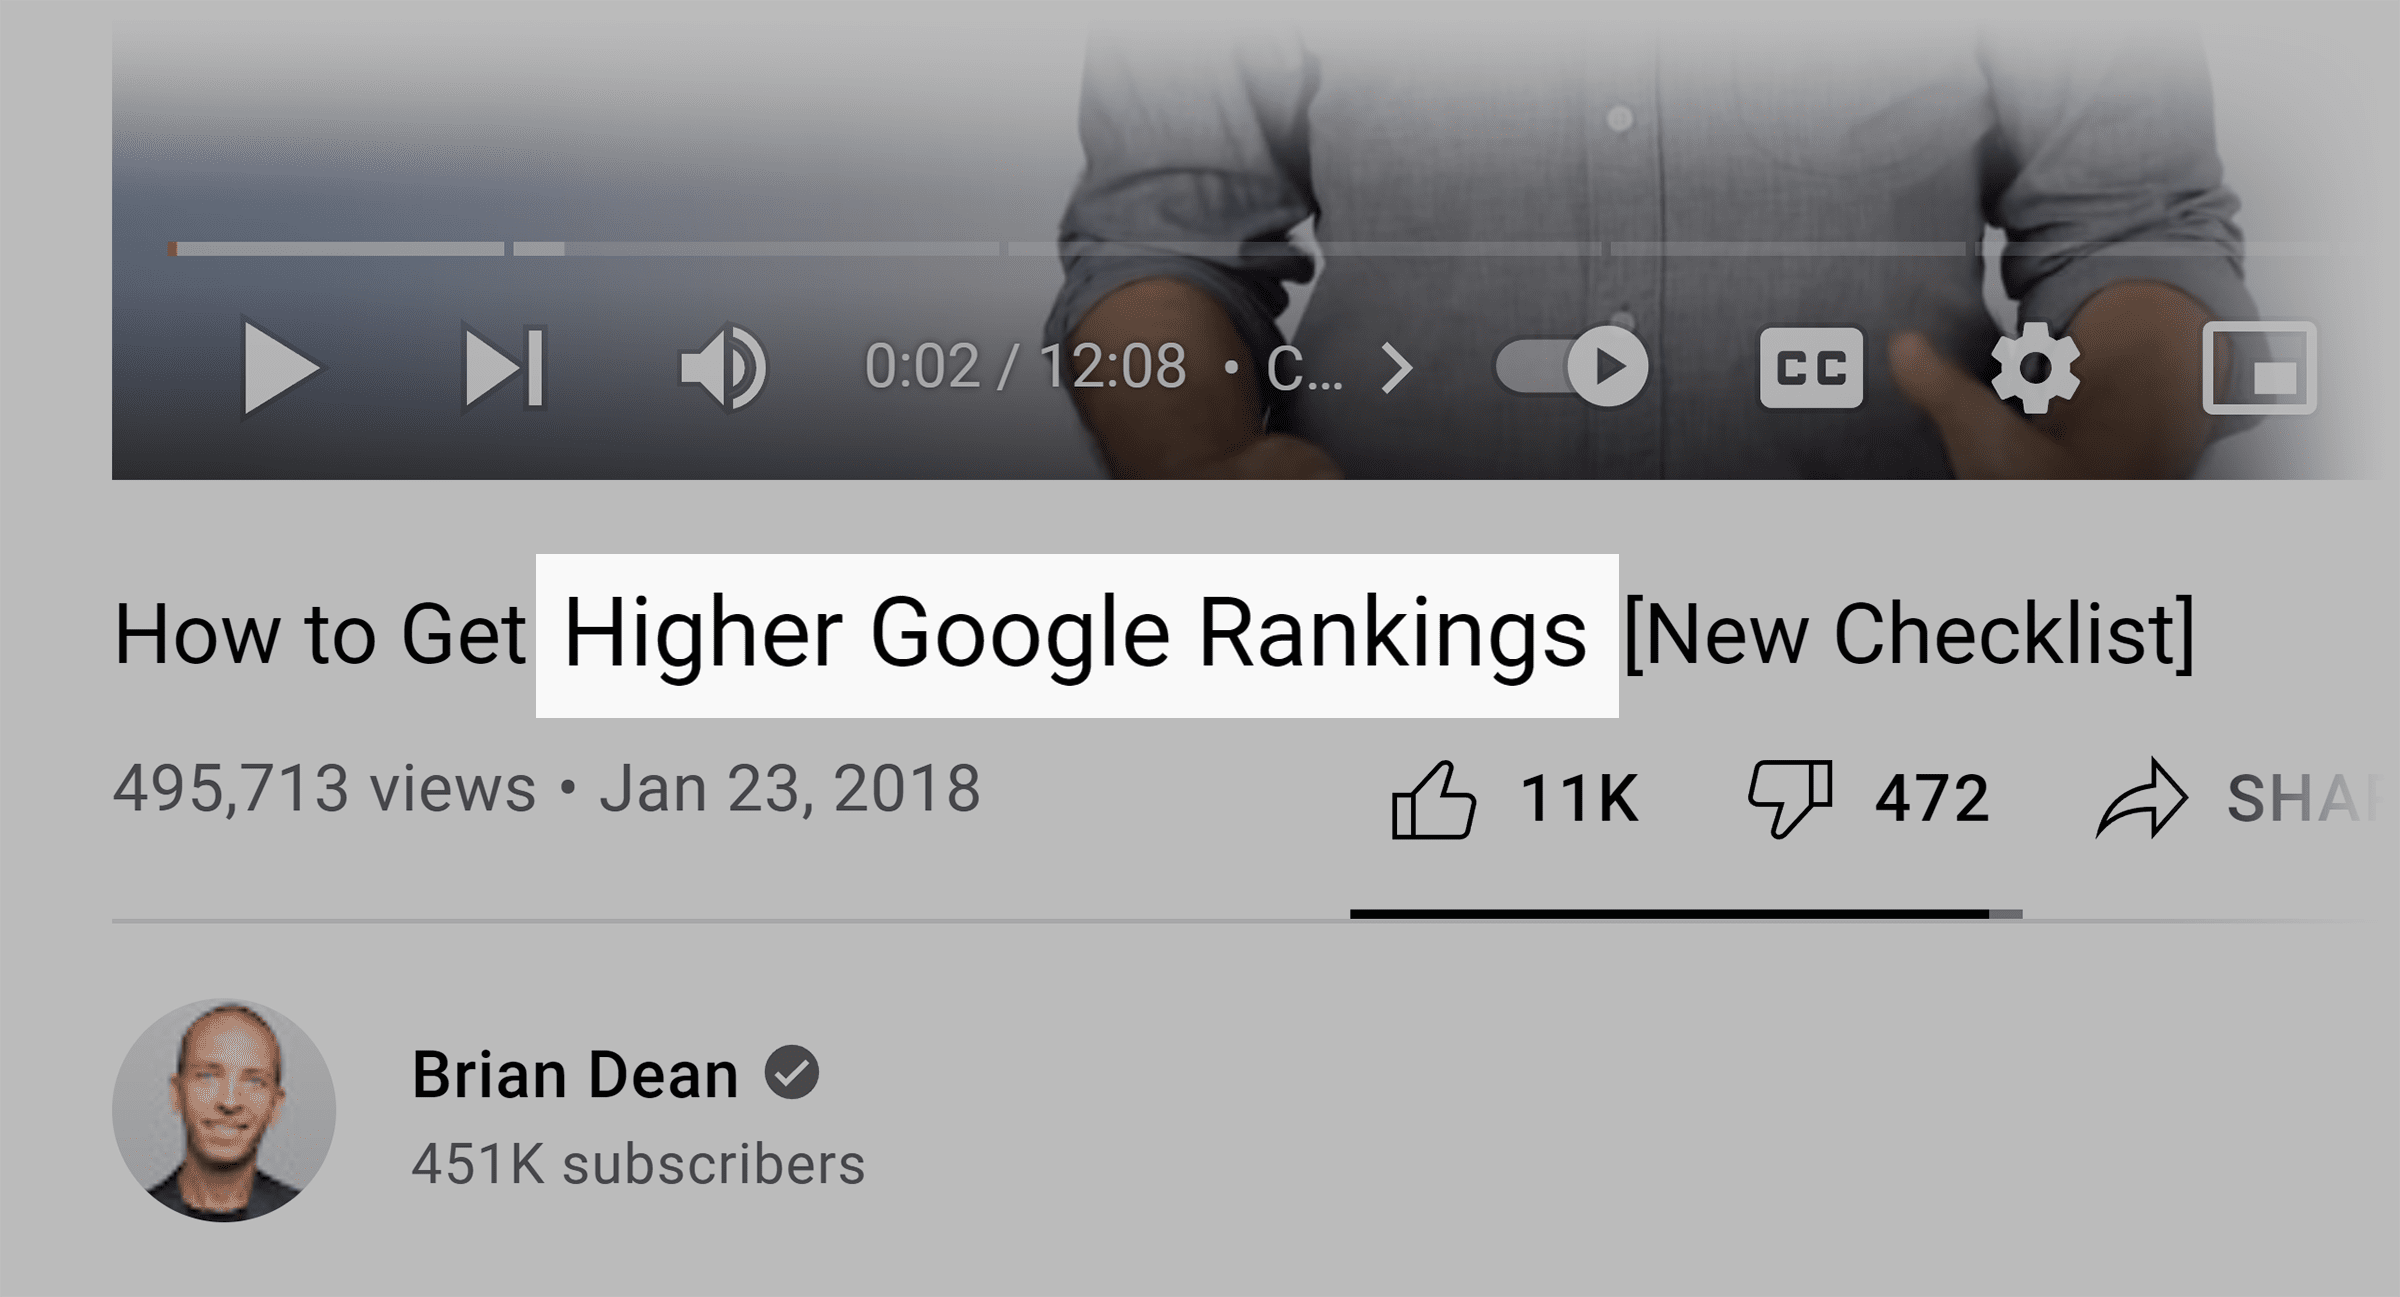
Task: Switch to miniplayer mode
Action: click(2259, 367)
